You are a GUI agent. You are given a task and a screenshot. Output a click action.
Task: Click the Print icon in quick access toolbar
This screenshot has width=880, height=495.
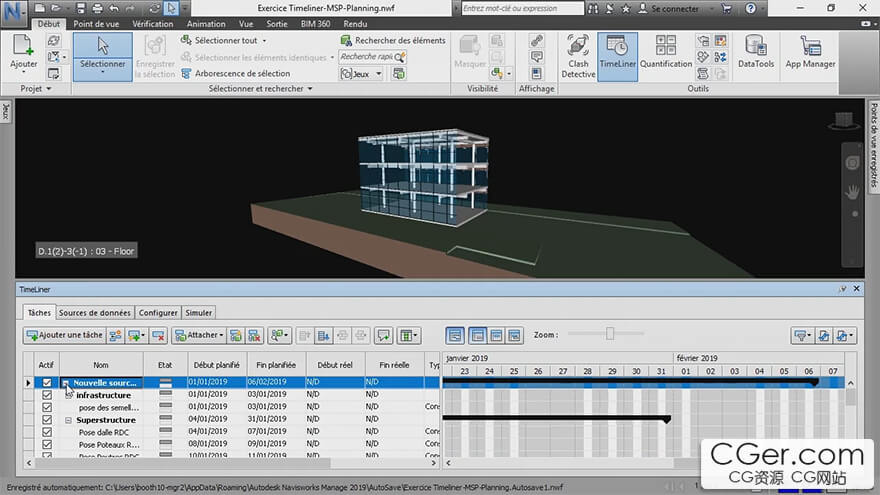point(97,8)
